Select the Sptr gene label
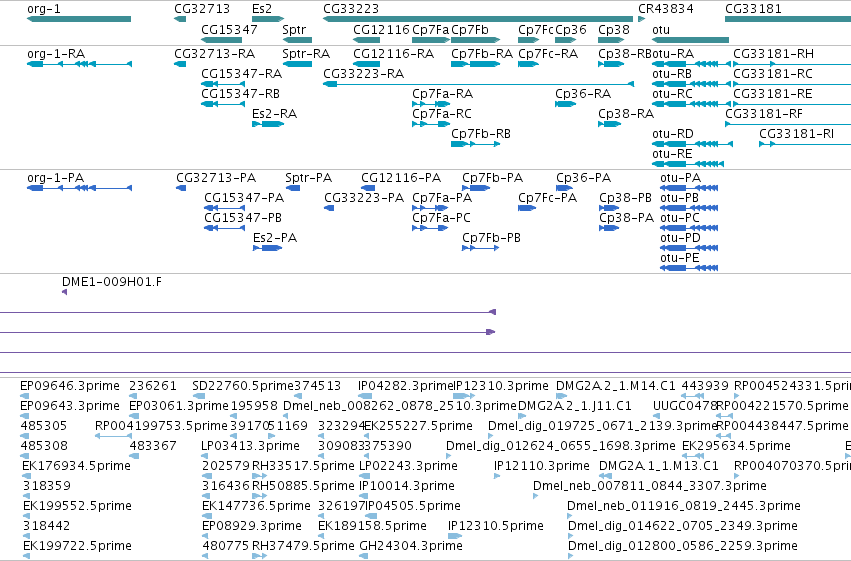The width and height of the screenshot is (851, 561). (294, 29)
